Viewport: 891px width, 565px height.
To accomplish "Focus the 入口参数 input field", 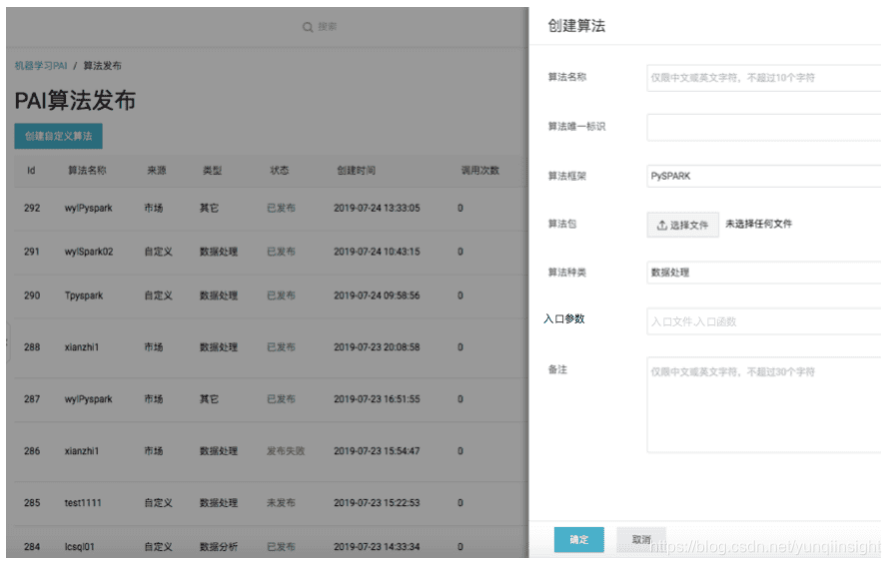I will [764, 322].
